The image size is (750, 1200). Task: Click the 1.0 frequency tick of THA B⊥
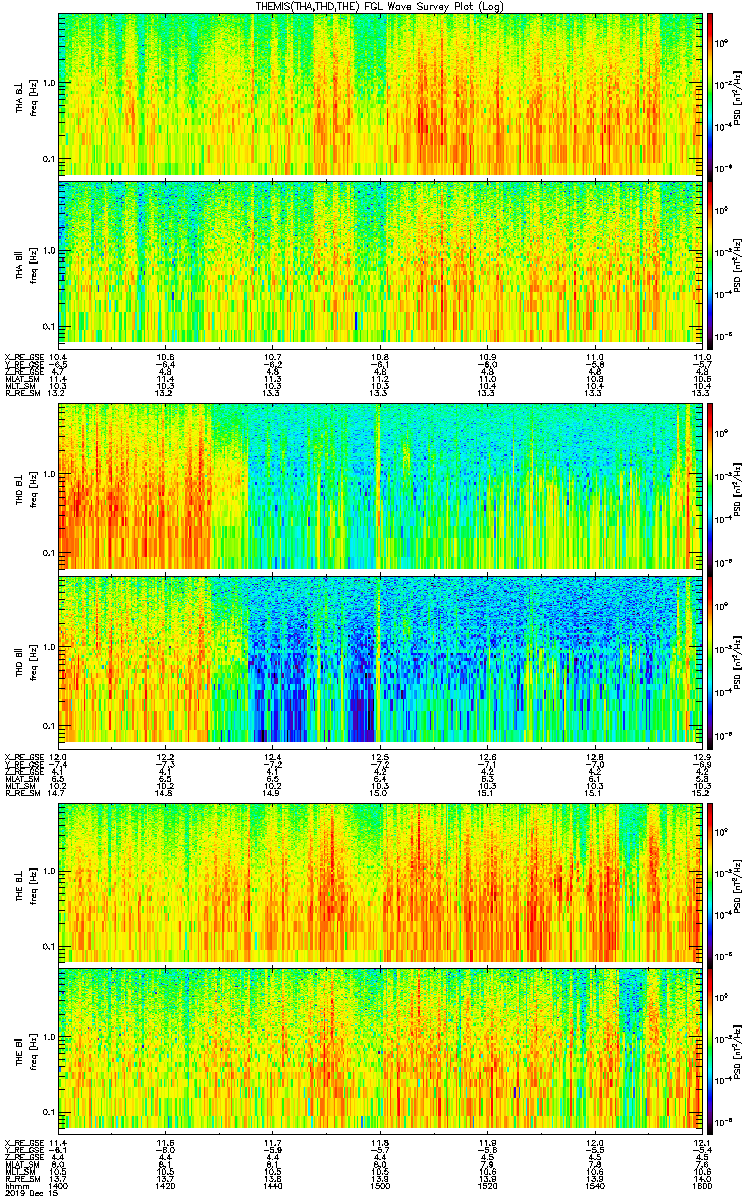point(49,83)
